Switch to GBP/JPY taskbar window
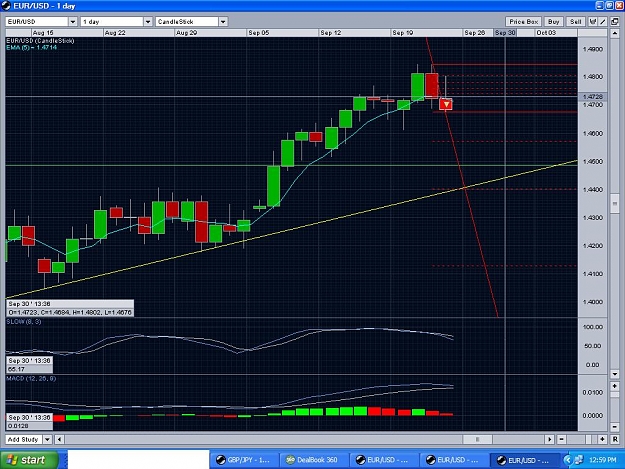 click(x=244, y=460)
